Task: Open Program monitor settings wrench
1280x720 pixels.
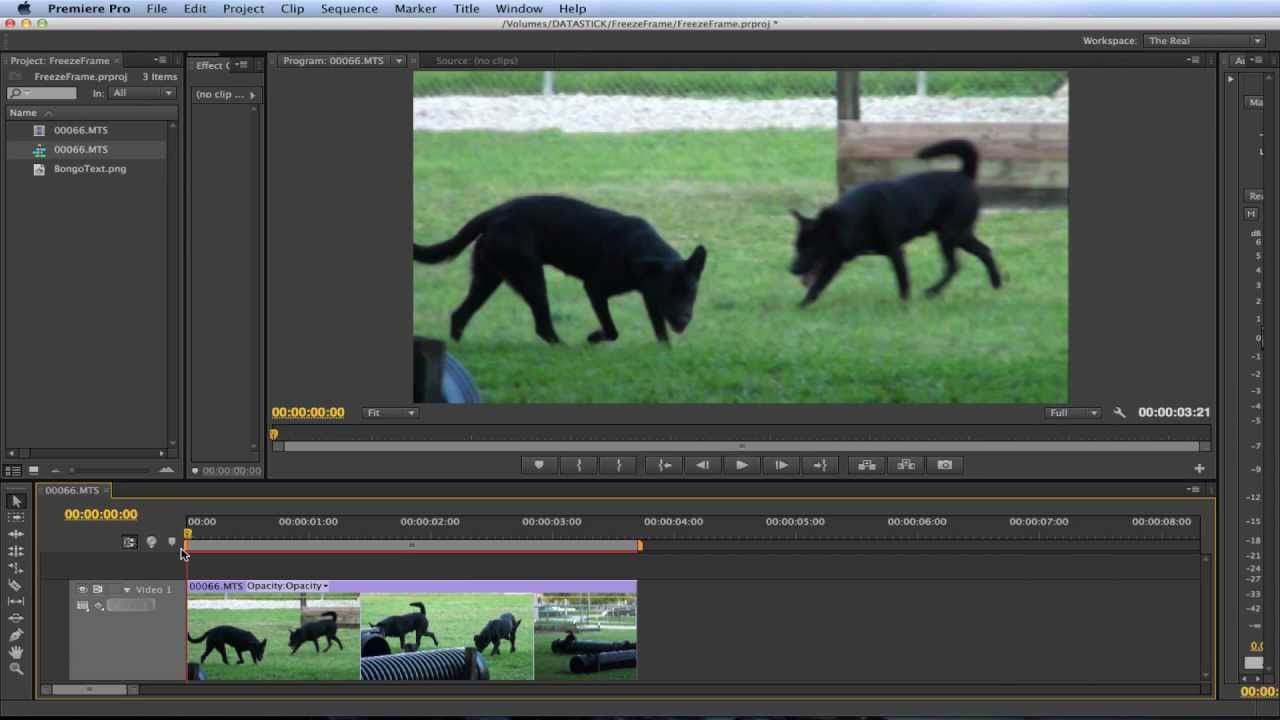Action: pyautogui.click(x=1119, y=412)
